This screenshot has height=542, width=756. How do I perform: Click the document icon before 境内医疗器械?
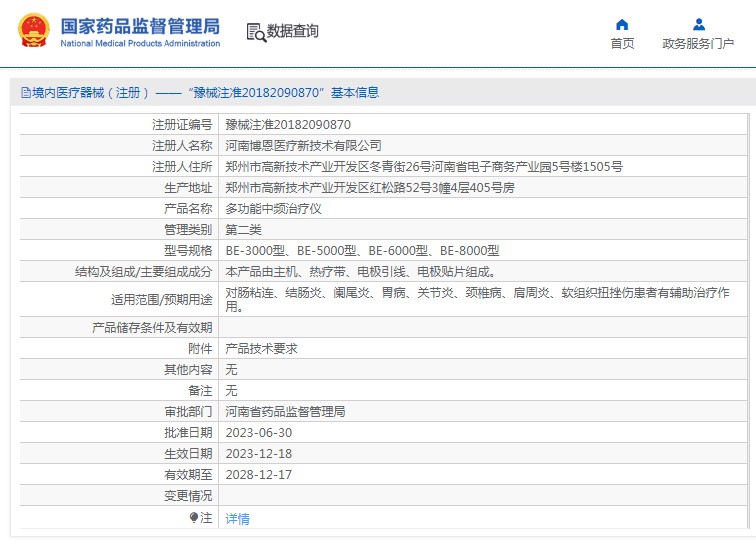[26, 93]
